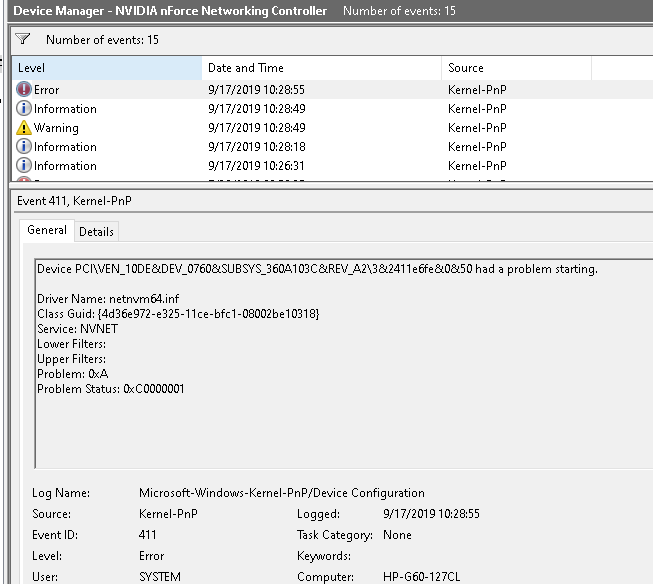This screenshot has width=653, height=584.
Task: Click the Log Name value Microsoft-Windows-Kernel-PnP/Device Configuration
Action: (282, 493)
